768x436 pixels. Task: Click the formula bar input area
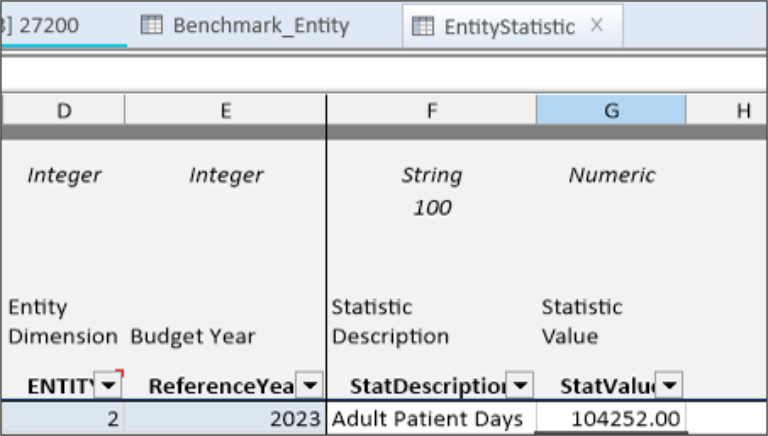(384, 73)
